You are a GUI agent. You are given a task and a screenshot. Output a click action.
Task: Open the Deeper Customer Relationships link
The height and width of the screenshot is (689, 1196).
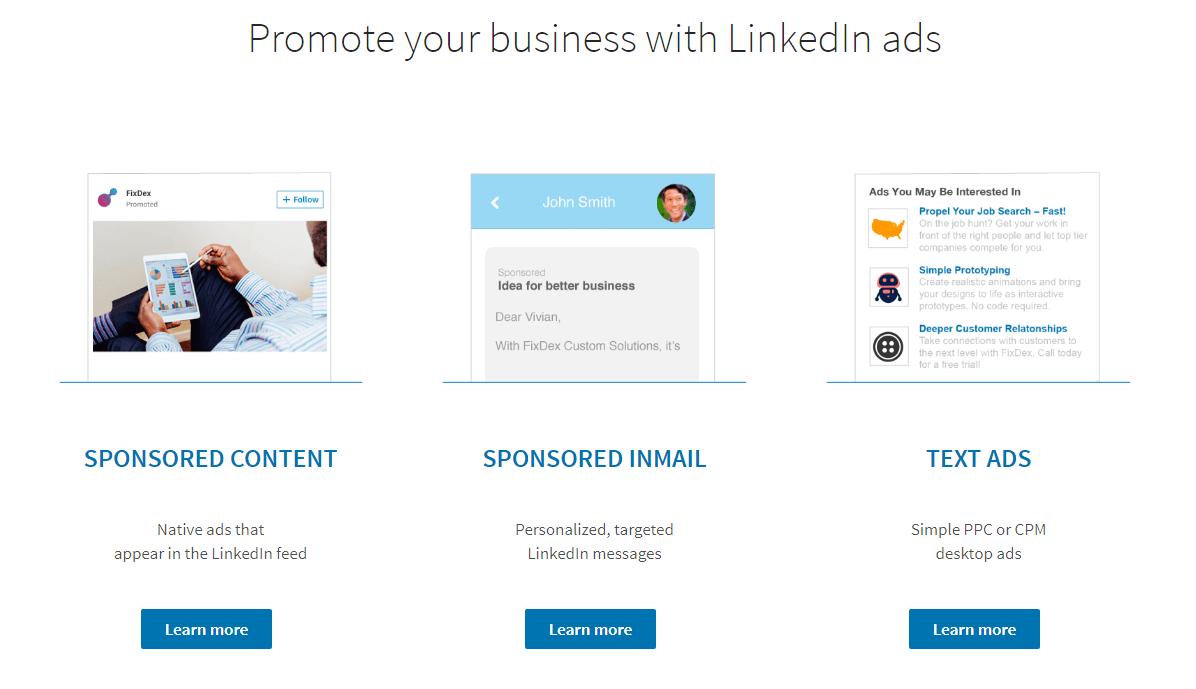pos(993,328)
